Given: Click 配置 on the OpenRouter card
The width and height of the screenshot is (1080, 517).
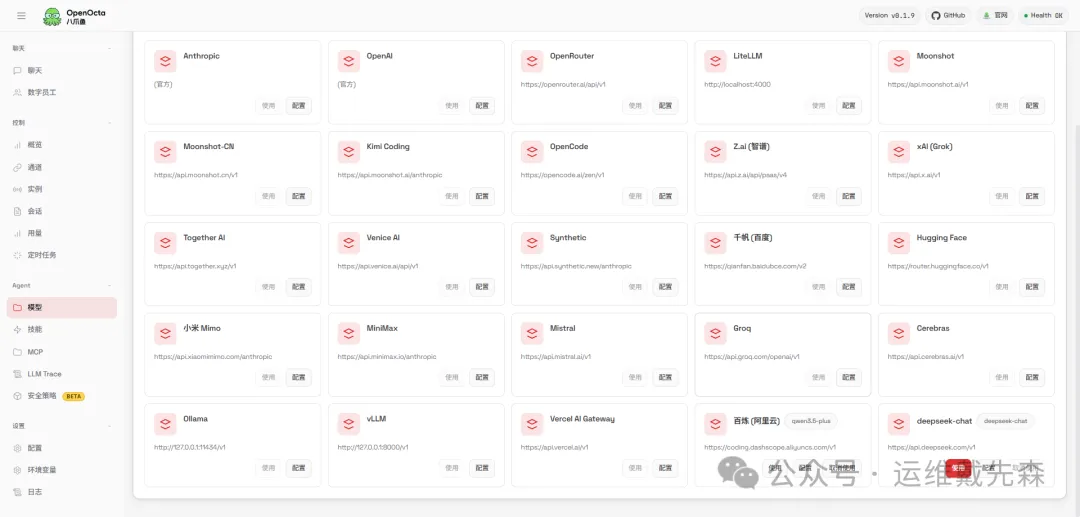Looking at the screenshot, I should 665,105.
